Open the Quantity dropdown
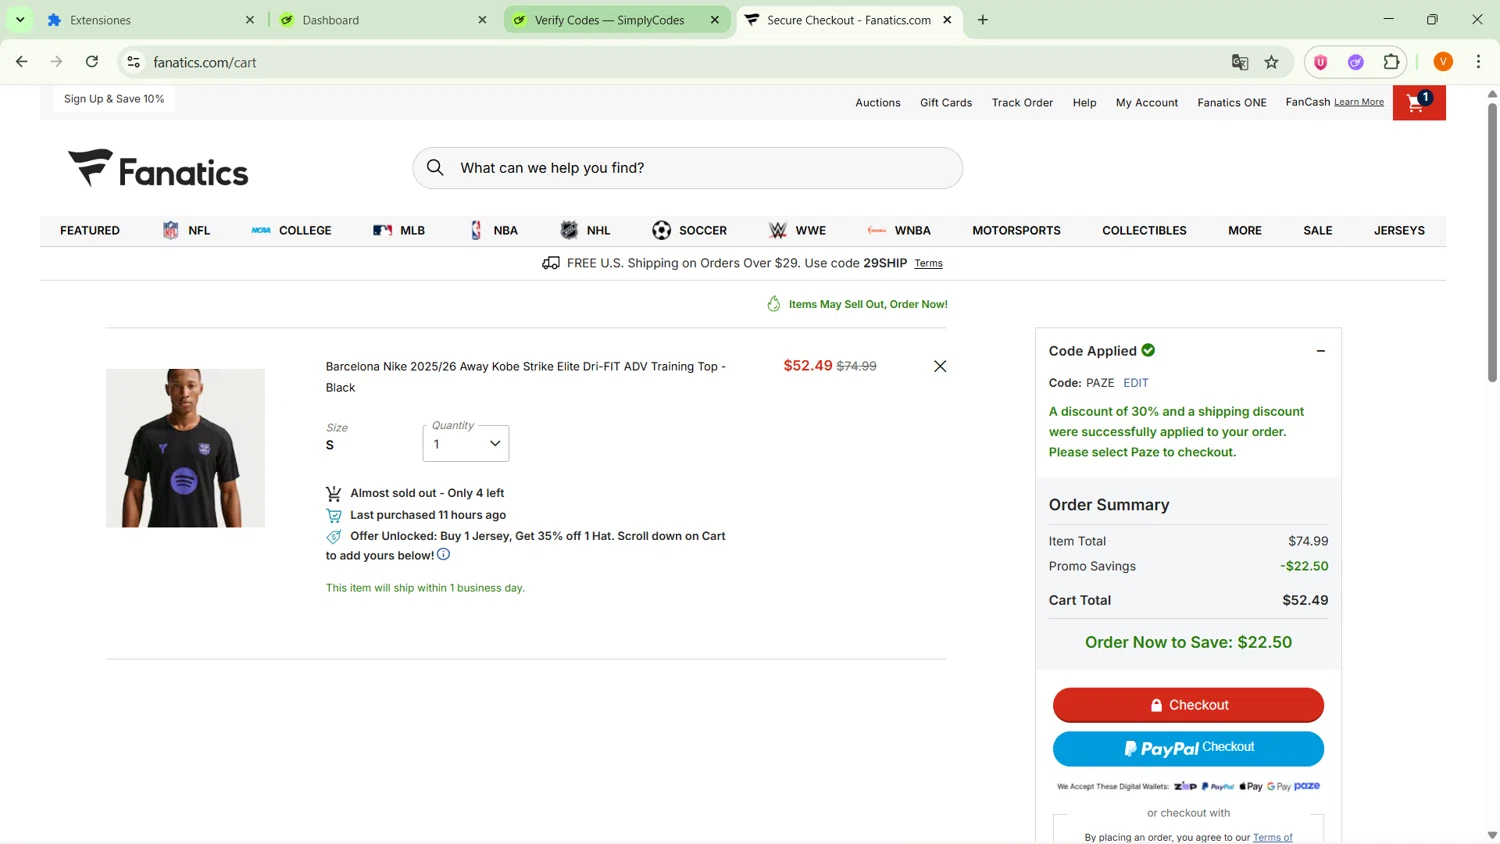The height and width of the screenshot is (844, 1500). pos(466,444)
